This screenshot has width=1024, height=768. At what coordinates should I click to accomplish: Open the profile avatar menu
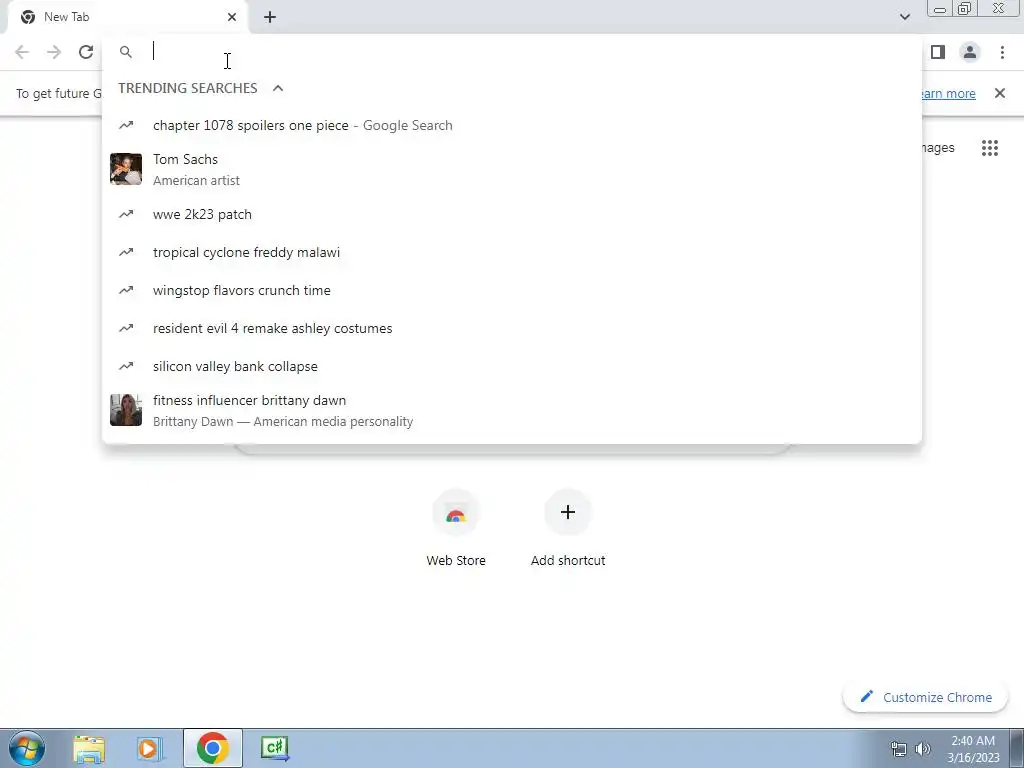coord(970,52)
